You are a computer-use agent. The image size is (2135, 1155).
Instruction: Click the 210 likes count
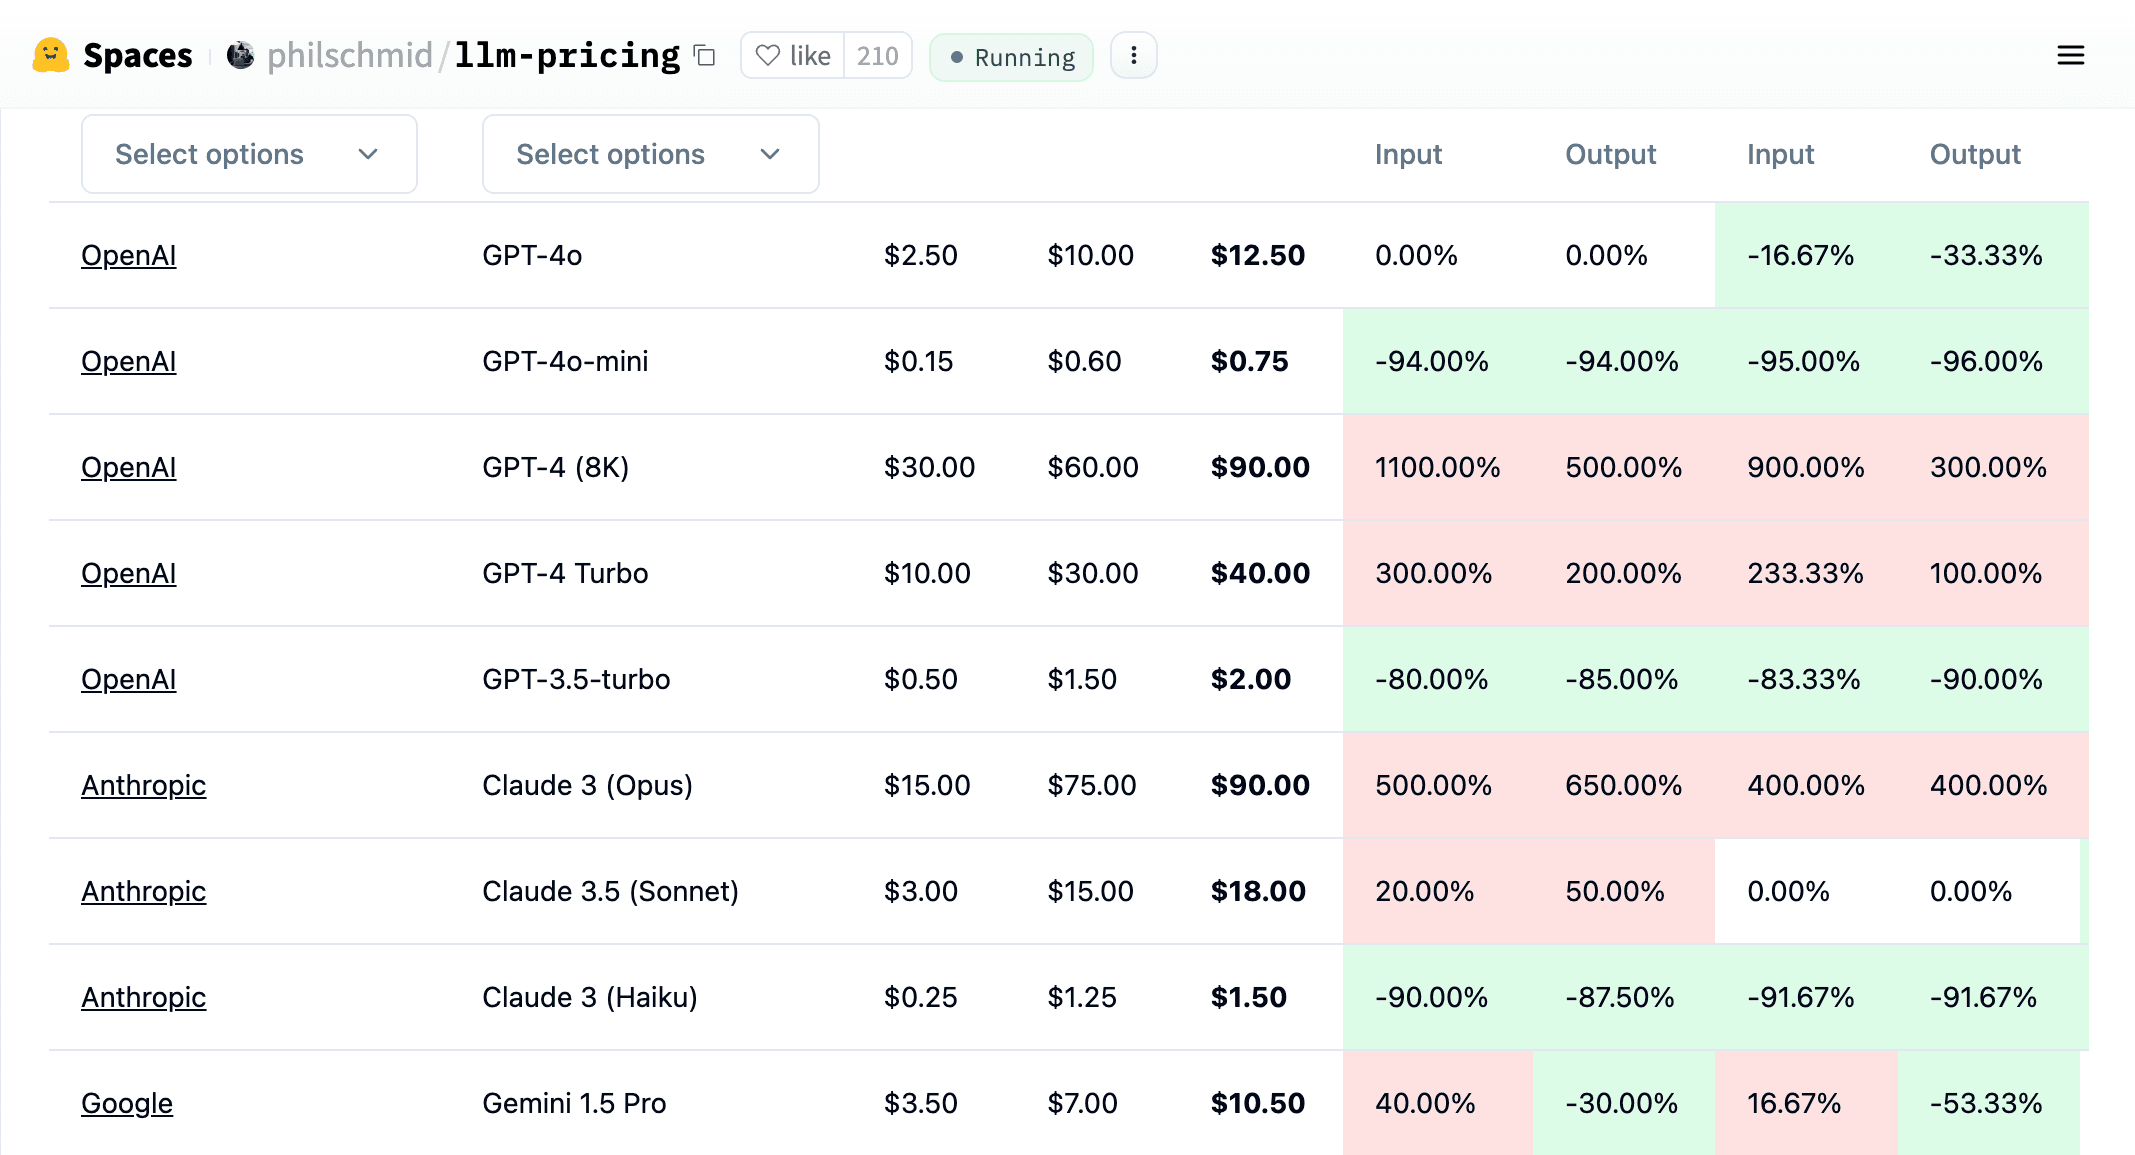tap(877, 55)
